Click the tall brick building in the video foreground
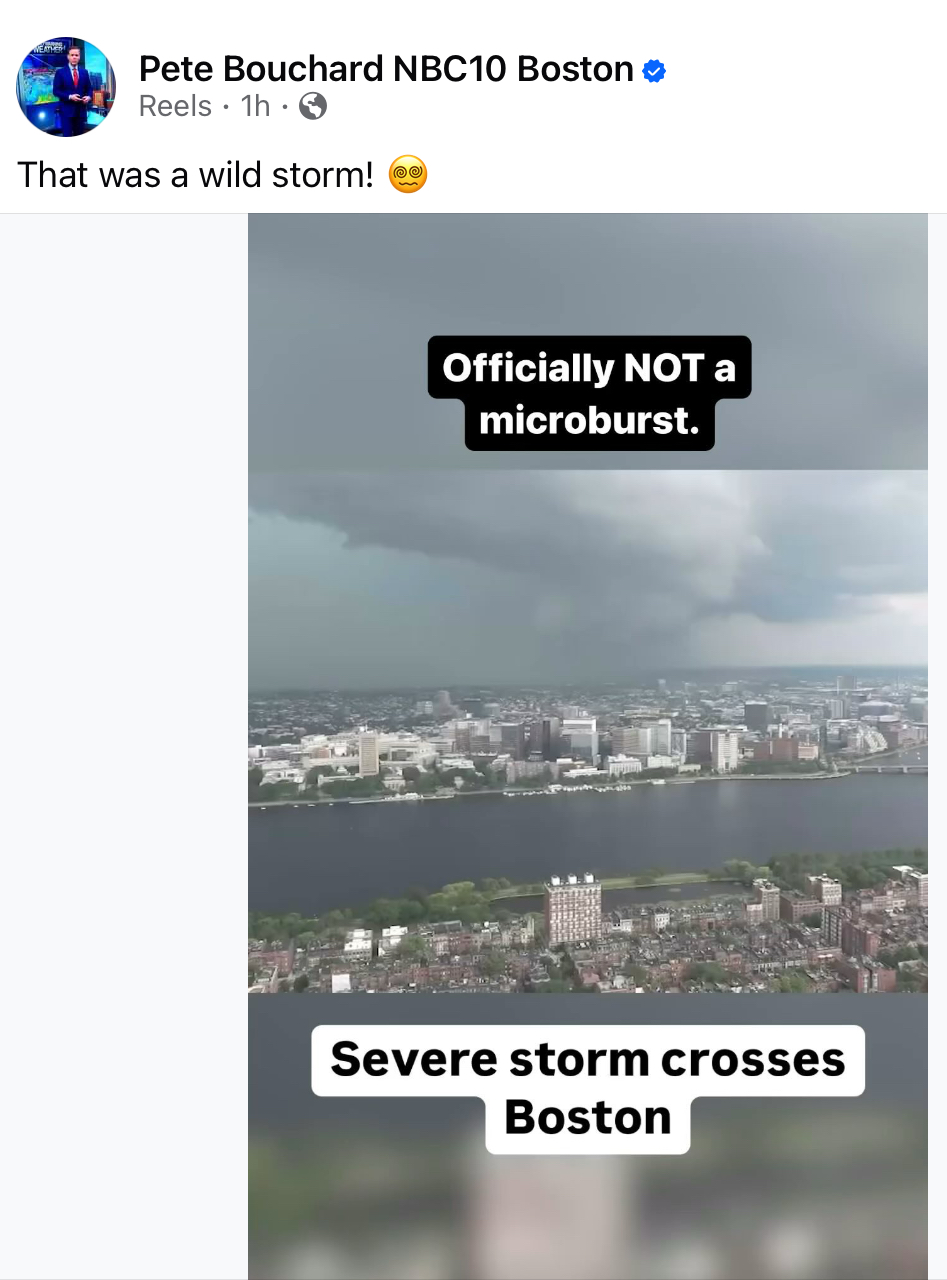Image resolution: width=947 pixels, height=1280 pixels. [573, 908]
